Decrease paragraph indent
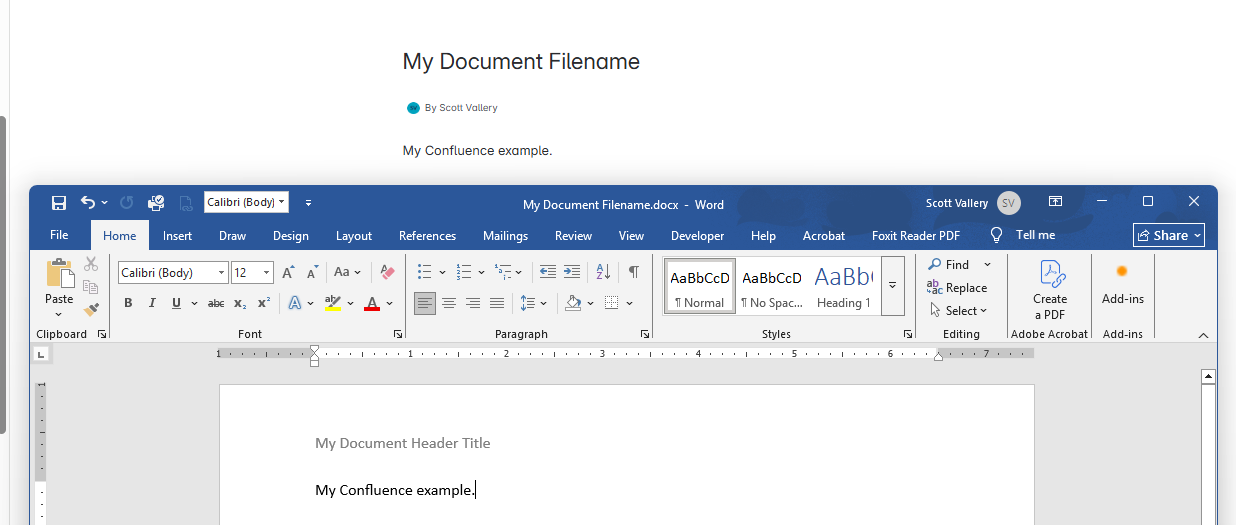Screen dimensions: 1236x525 coord(547,272)
